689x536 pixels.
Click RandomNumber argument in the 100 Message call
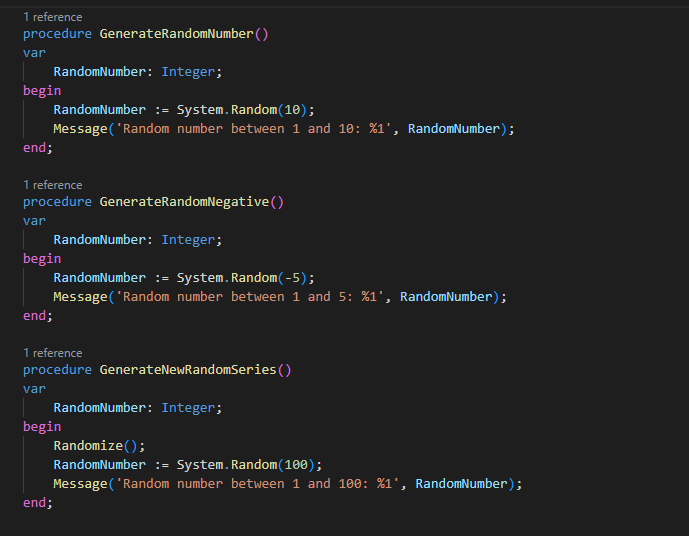click(461, 484)
